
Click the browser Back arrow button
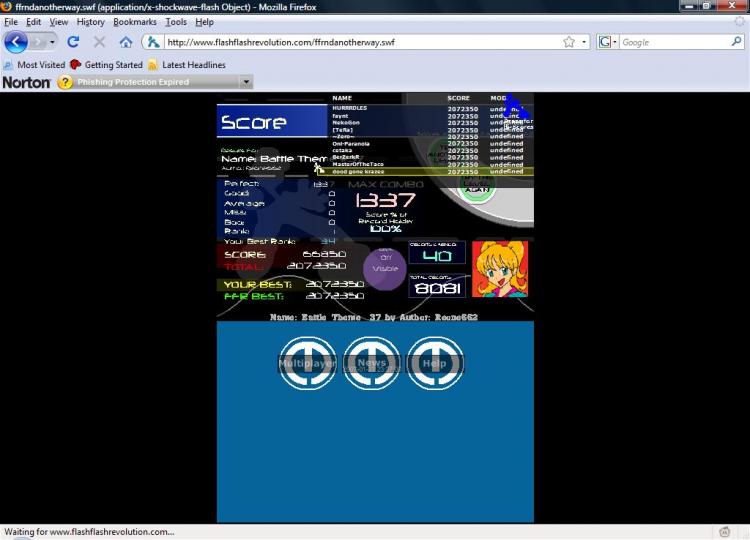17,42
